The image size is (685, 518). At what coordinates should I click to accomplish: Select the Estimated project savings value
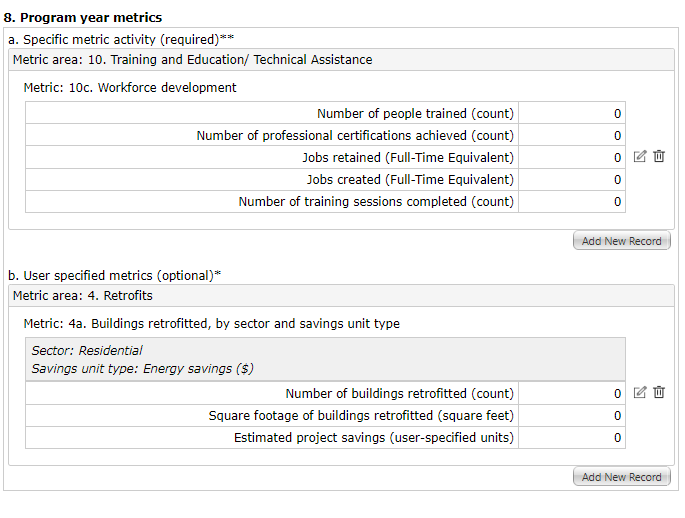click(572, 438)
